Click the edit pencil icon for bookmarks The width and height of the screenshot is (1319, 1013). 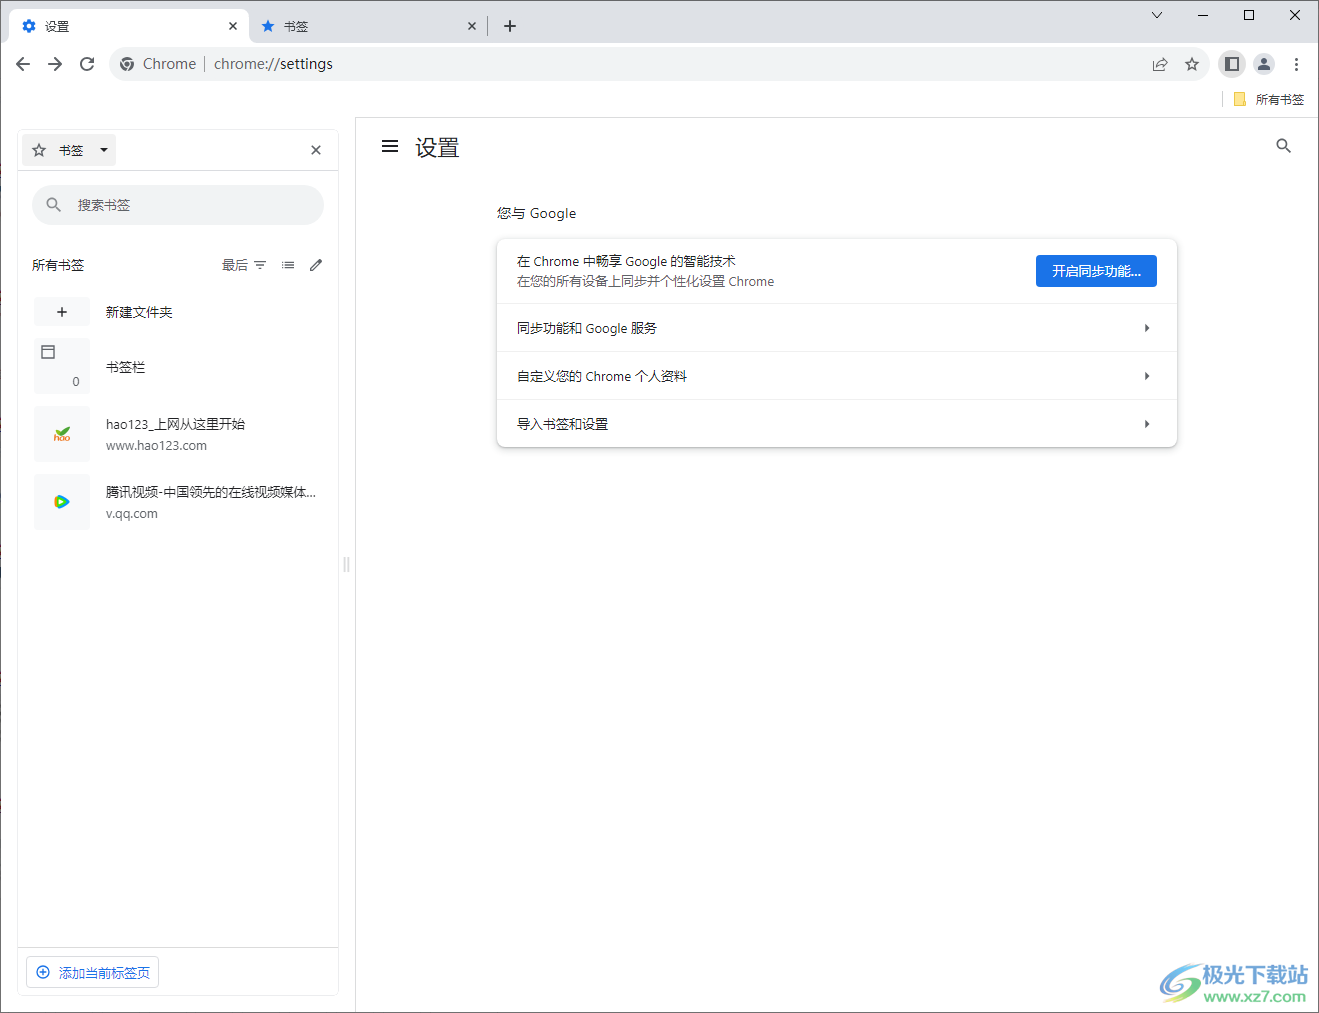pos(316,265)
